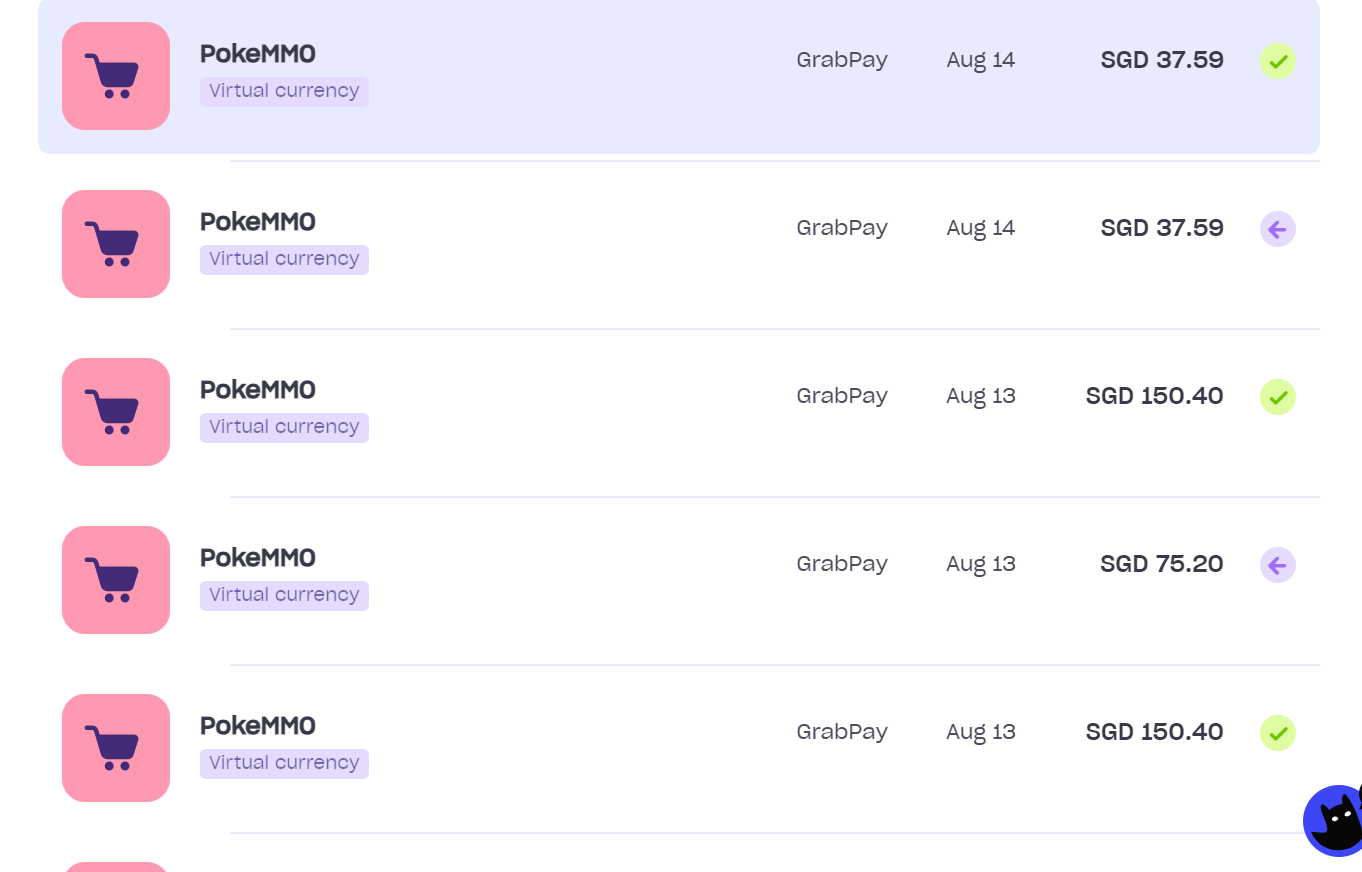Image resolution: width=1362 pixels, height=872 pixels.
Task: Click the cart icon of the refunded SGD 37.59 transaction
Action: coord(116,244)
